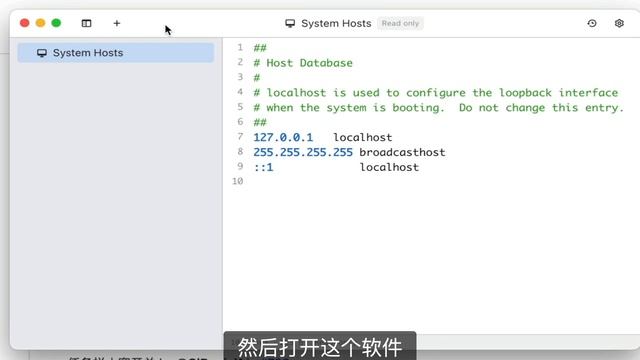Click the broadcasthost hostname
The image size is (640, 360).
point(402,152)
